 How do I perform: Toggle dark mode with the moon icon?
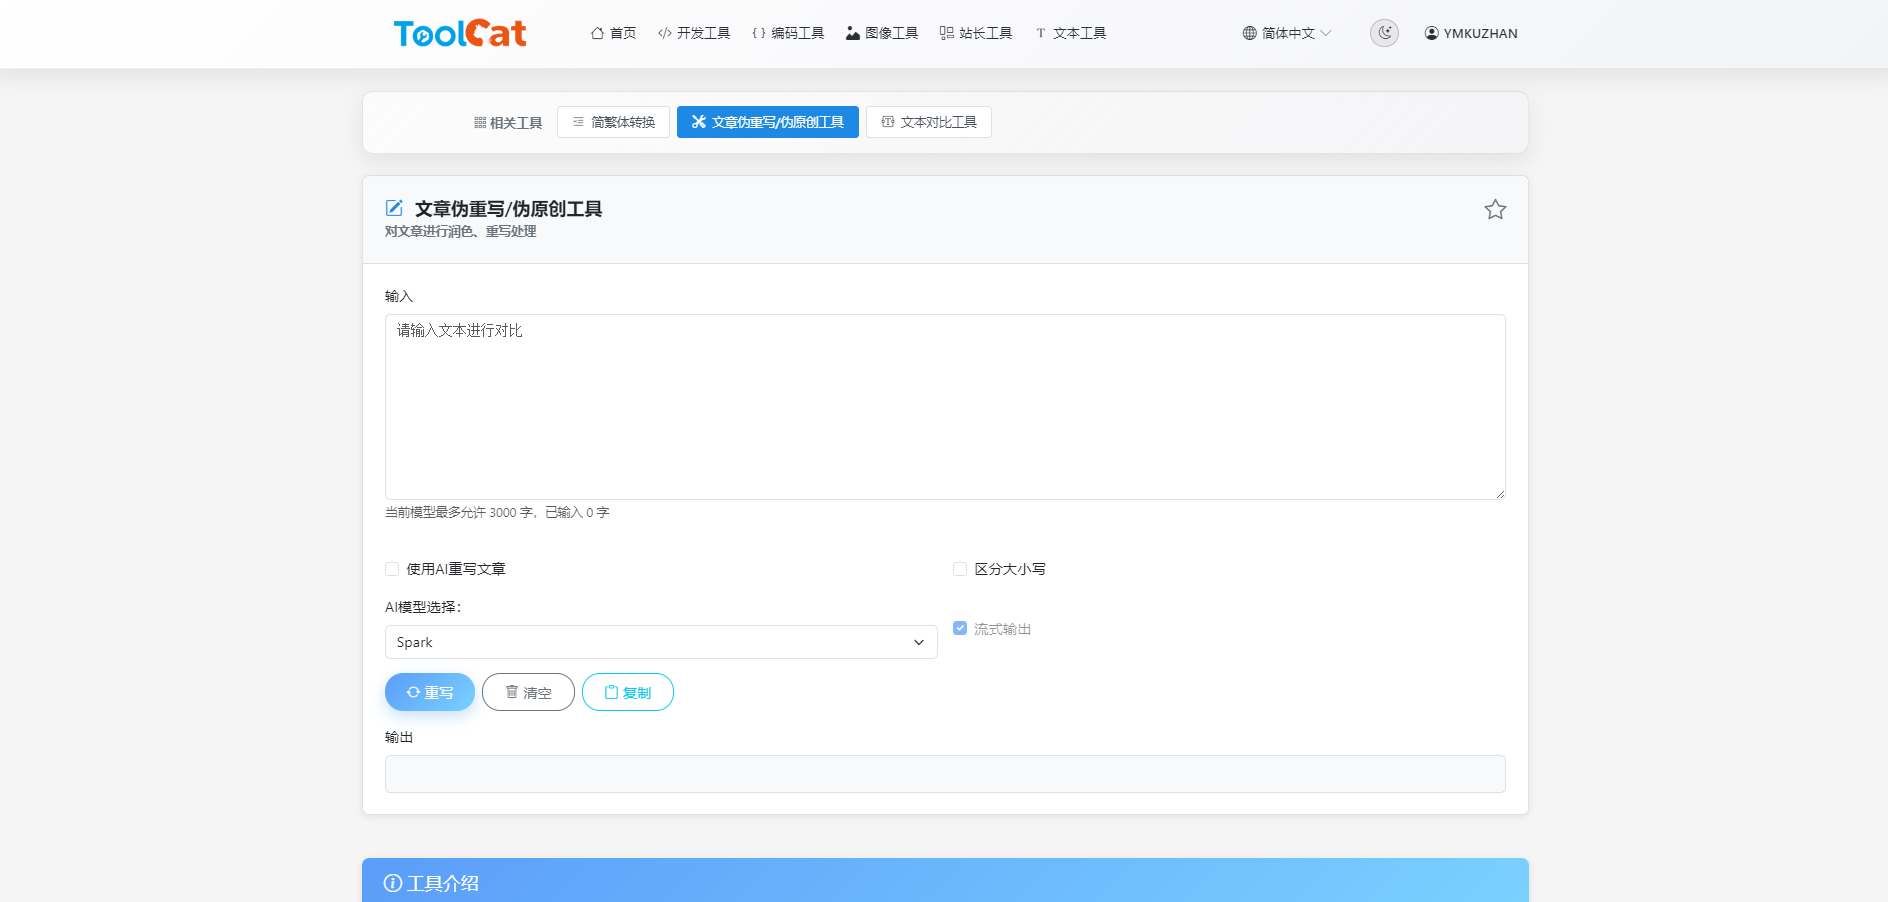pos(1384,32)
